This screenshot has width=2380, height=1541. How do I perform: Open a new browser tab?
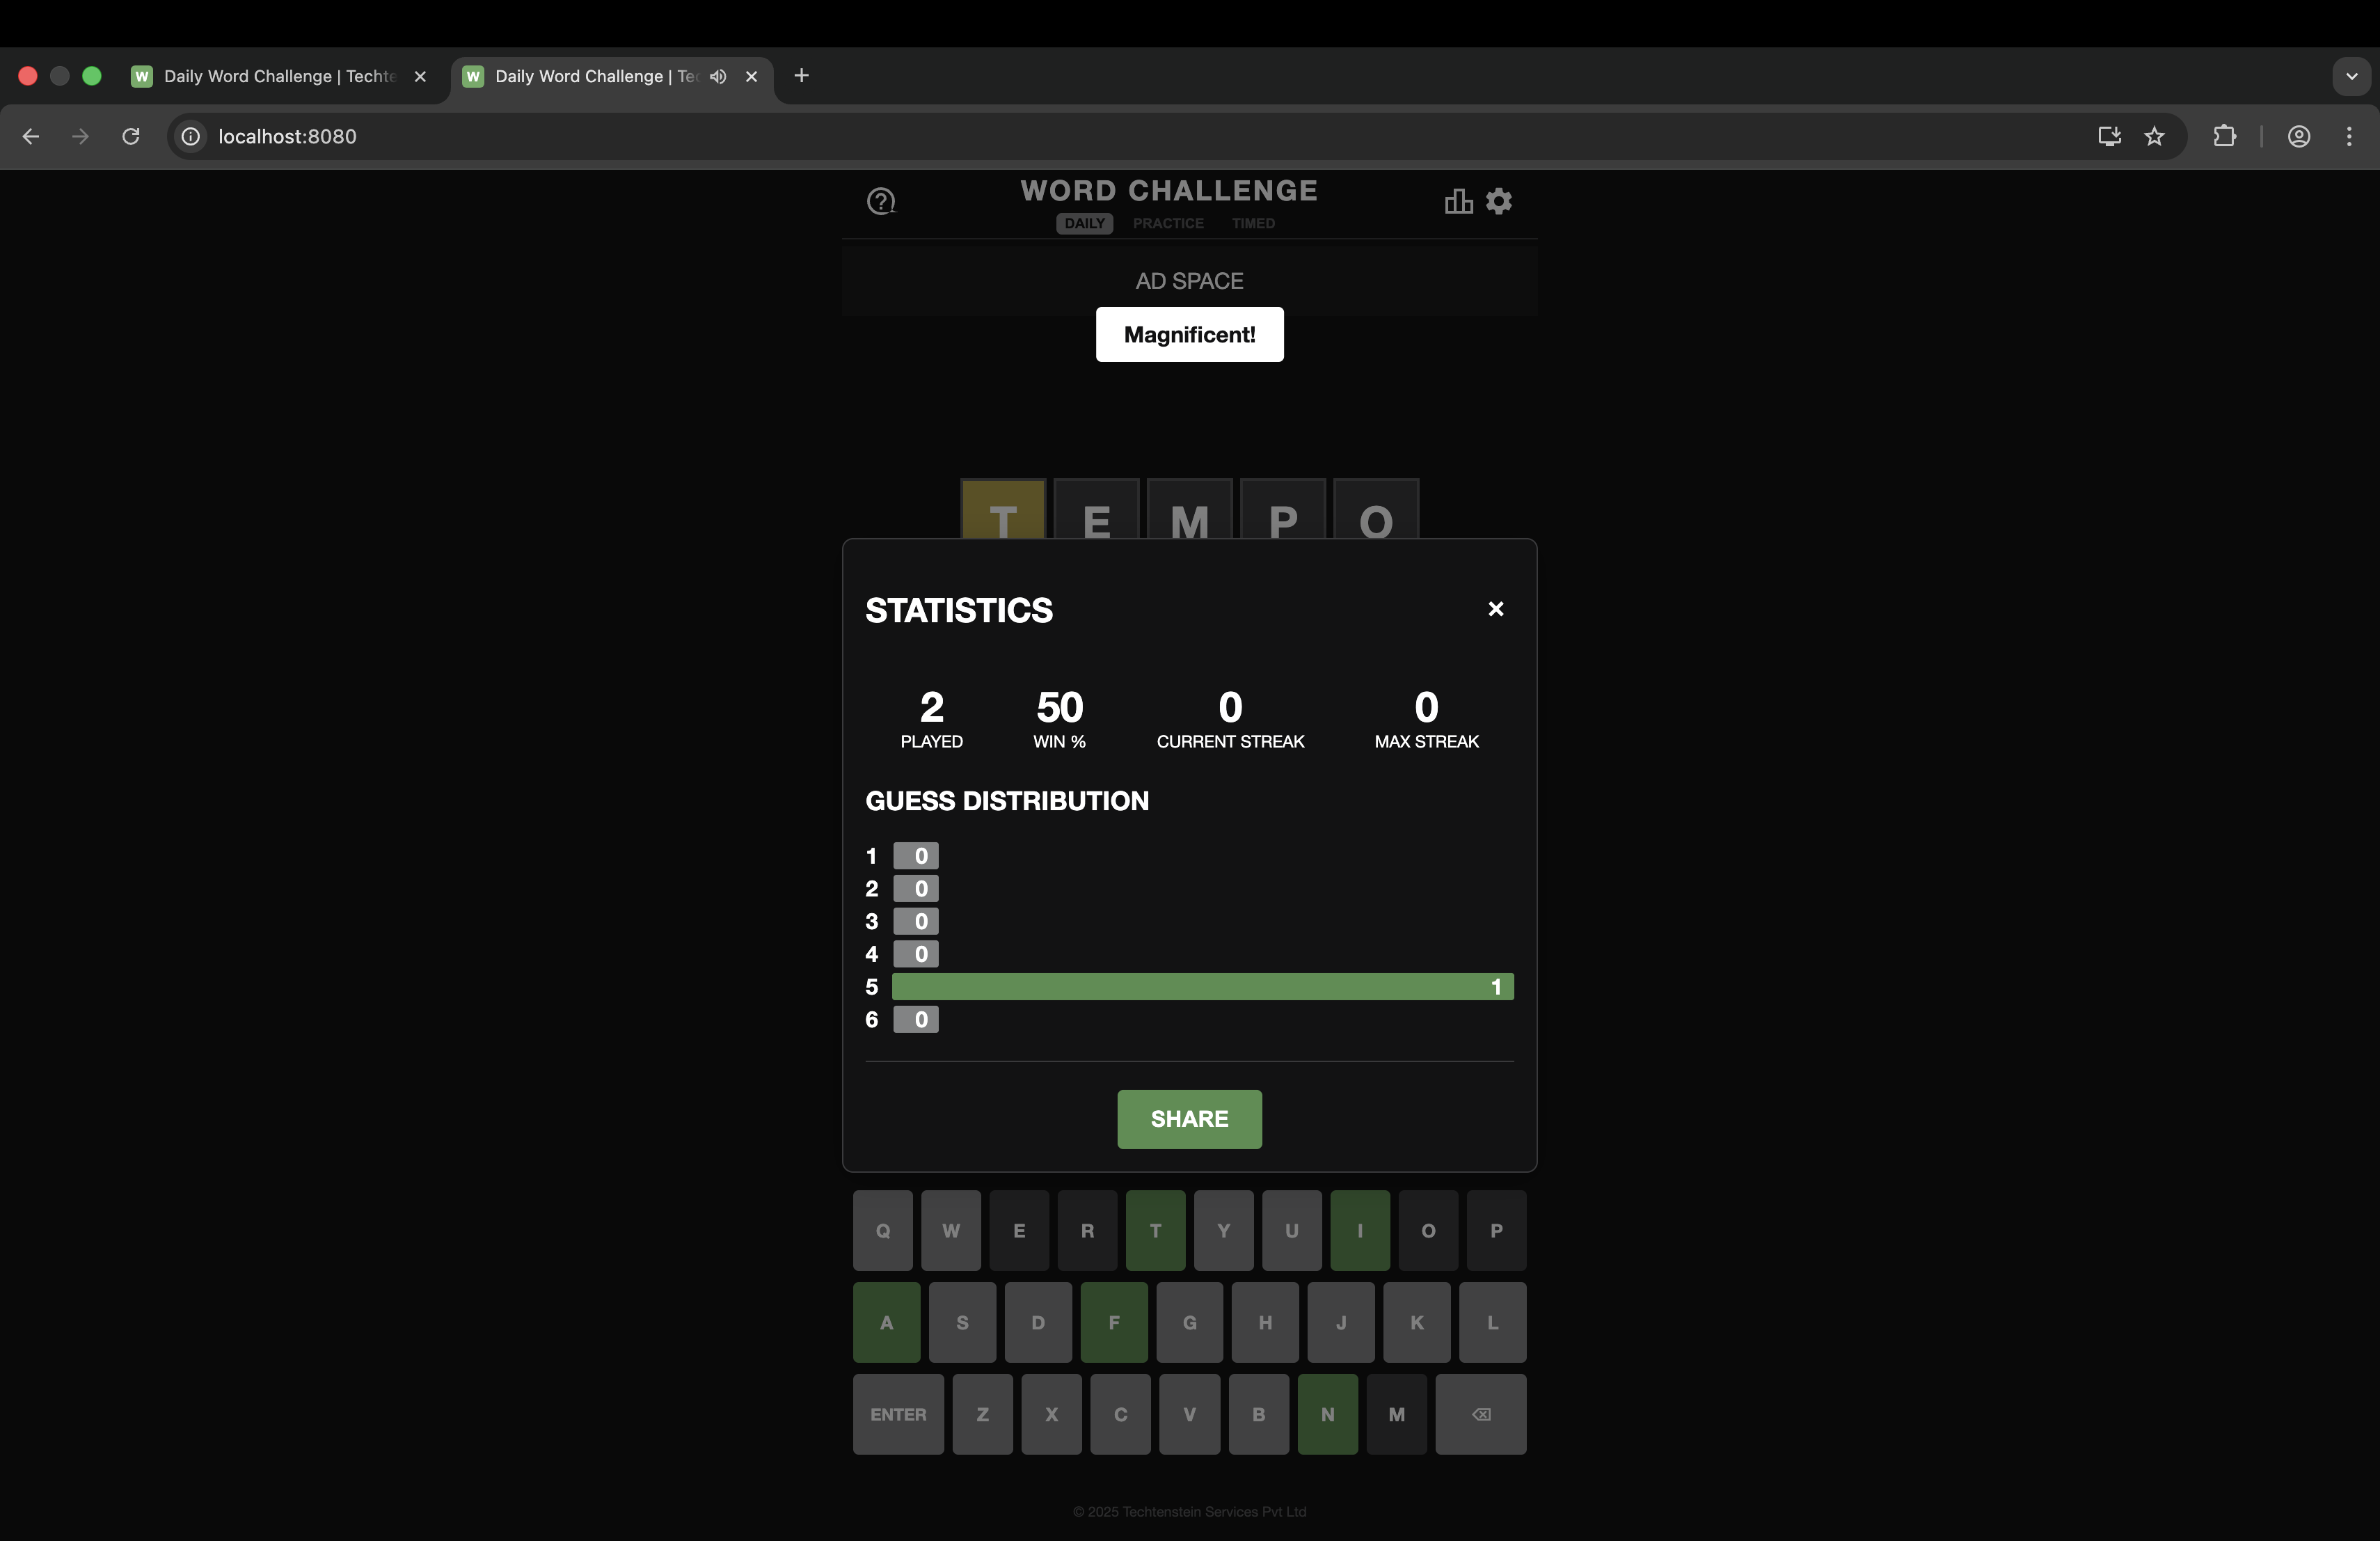click(801, 76)
